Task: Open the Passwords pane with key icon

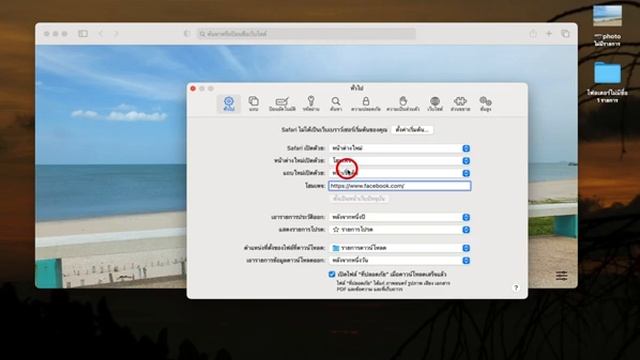Action: 311,104
